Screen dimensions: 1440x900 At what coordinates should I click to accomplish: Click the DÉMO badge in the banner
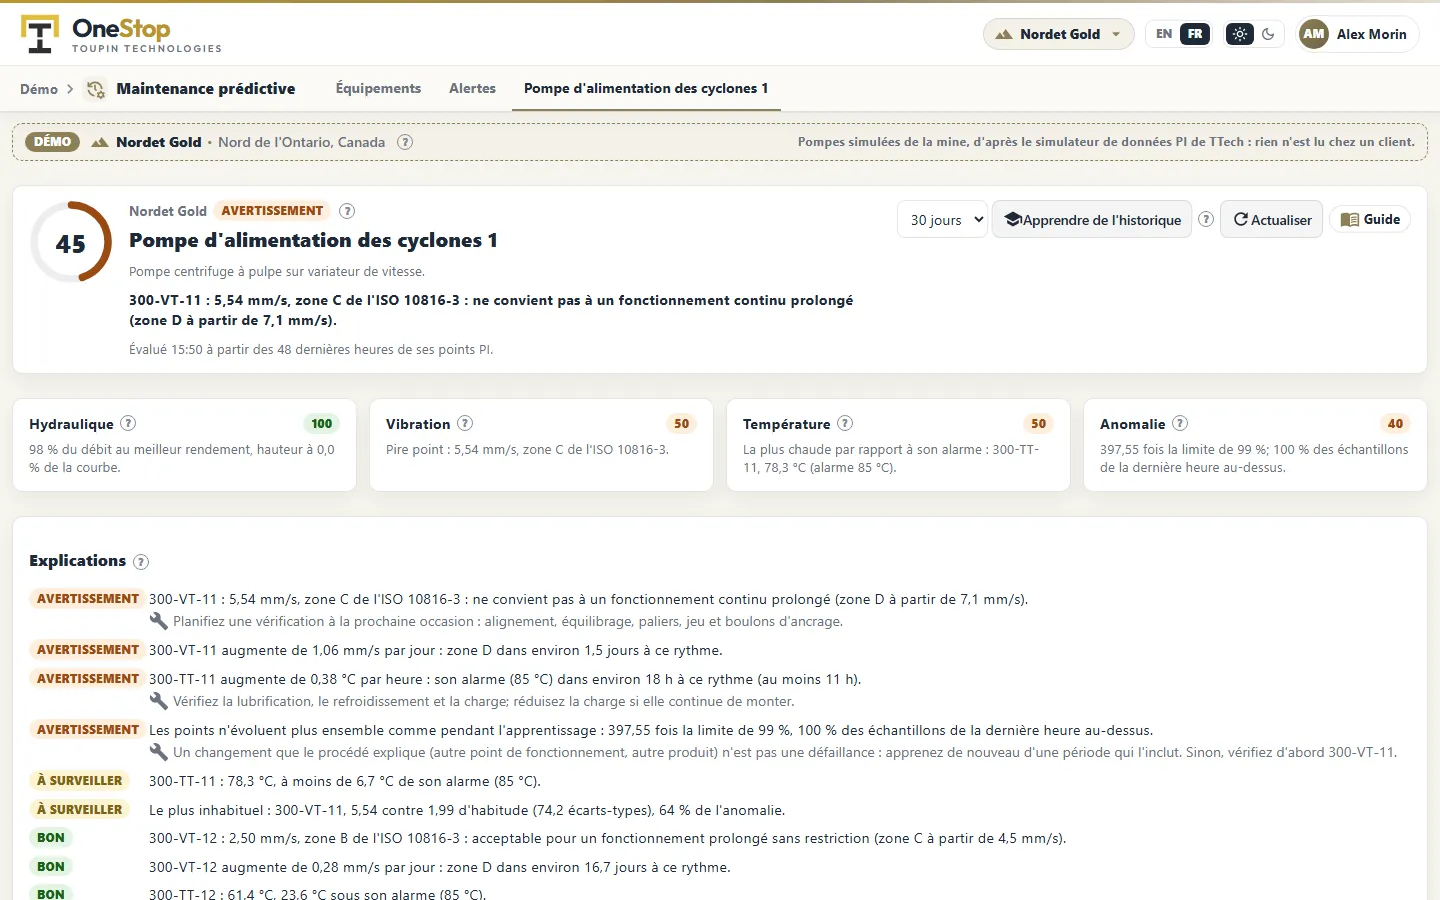(52, 142)
